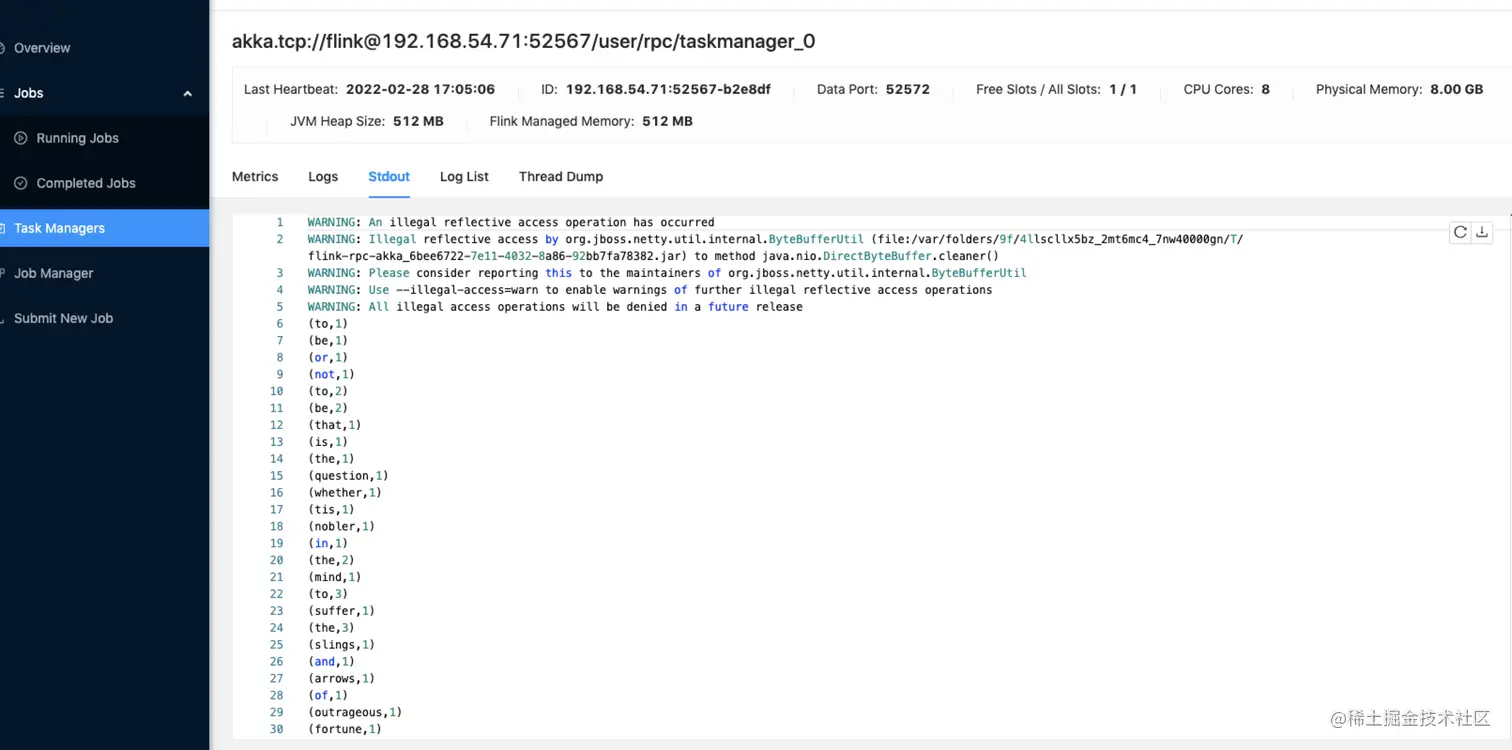
Task: Click log line 3 'Please consider reporting'
Action: tap(667, 273)
